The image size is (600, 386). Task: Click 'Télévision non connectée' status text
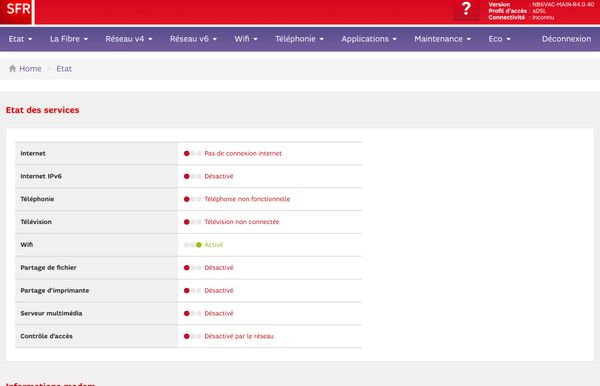point(242,222)
